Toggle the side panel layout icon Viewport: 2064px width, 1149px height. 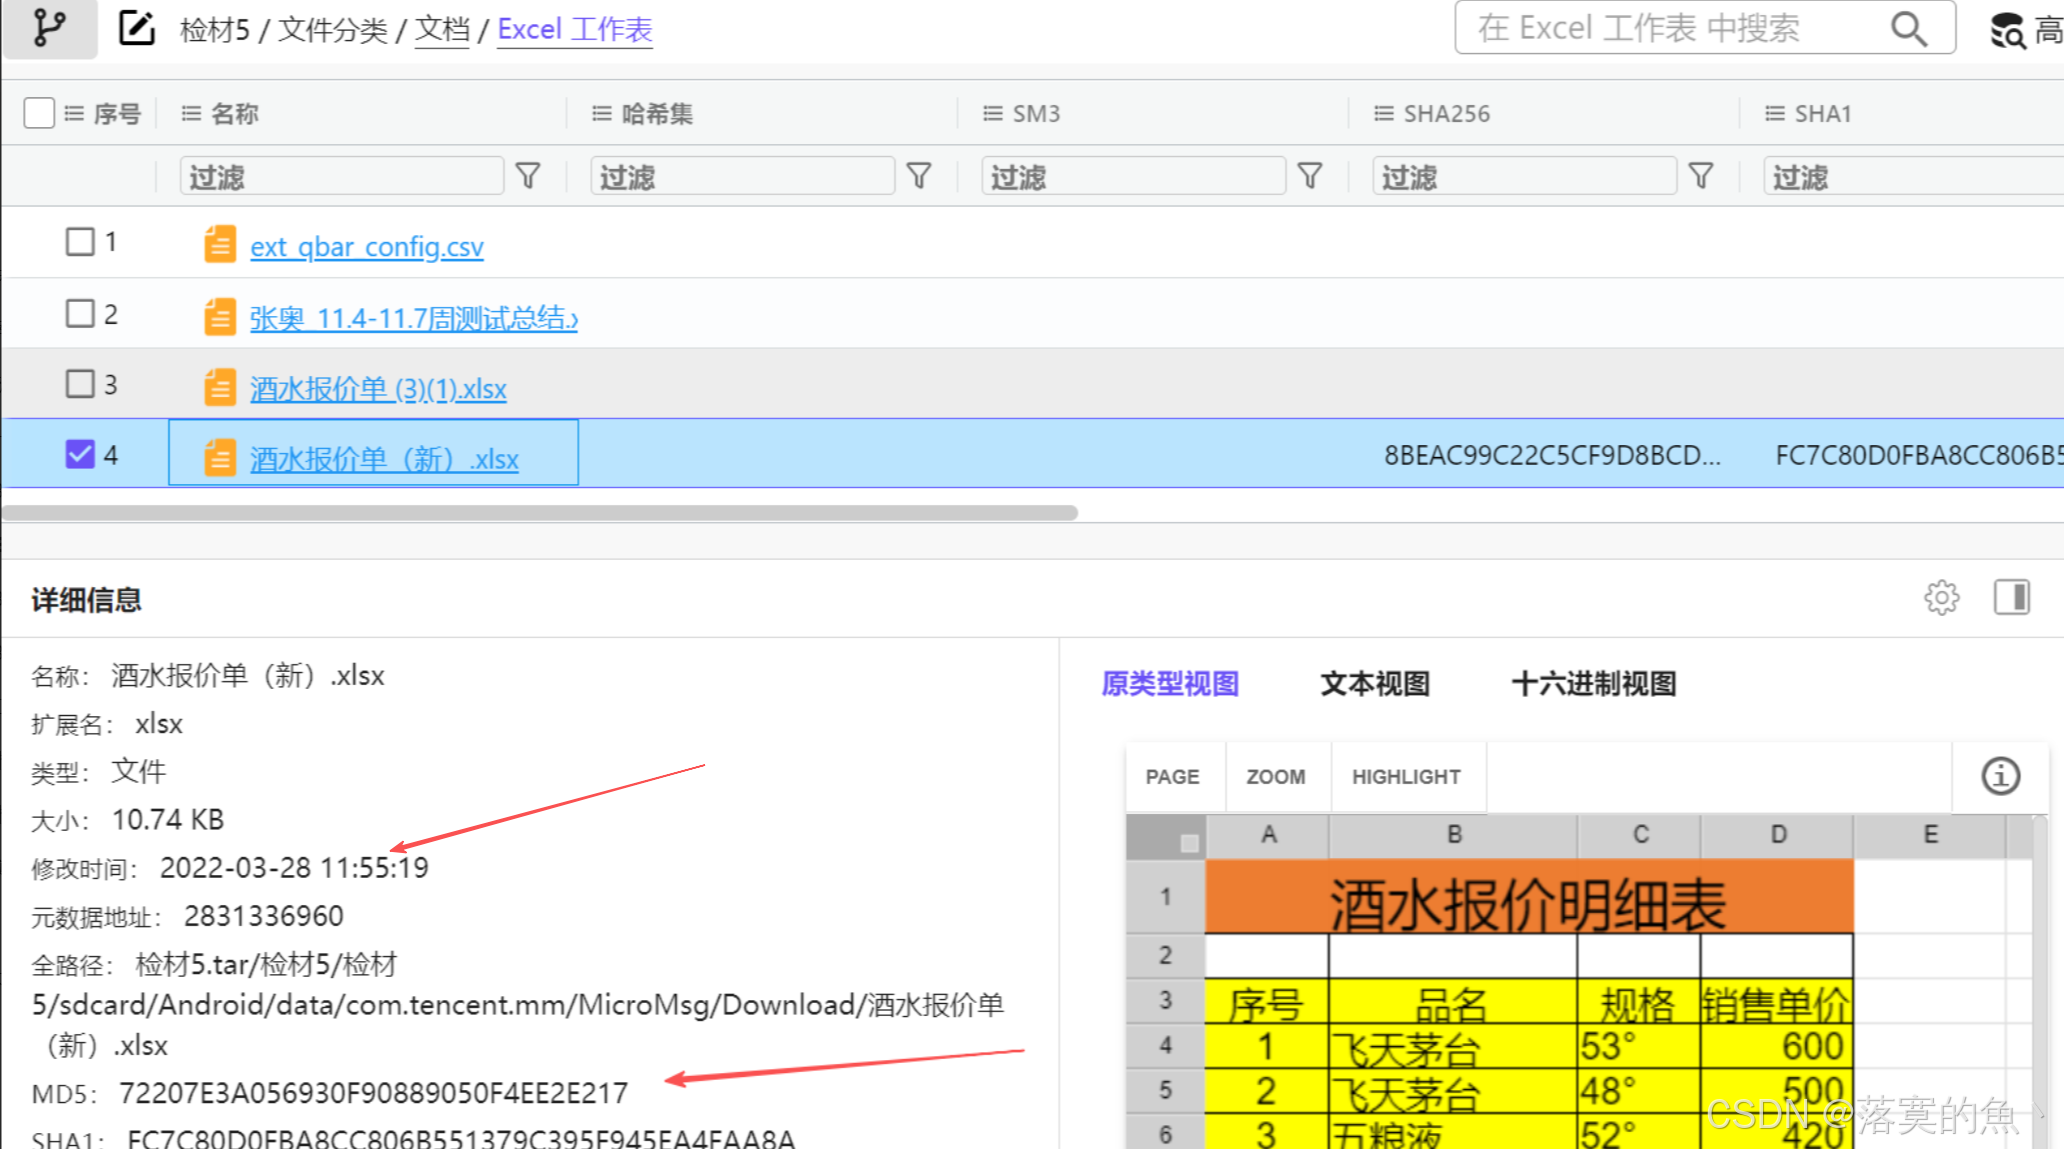point(2011,598)
